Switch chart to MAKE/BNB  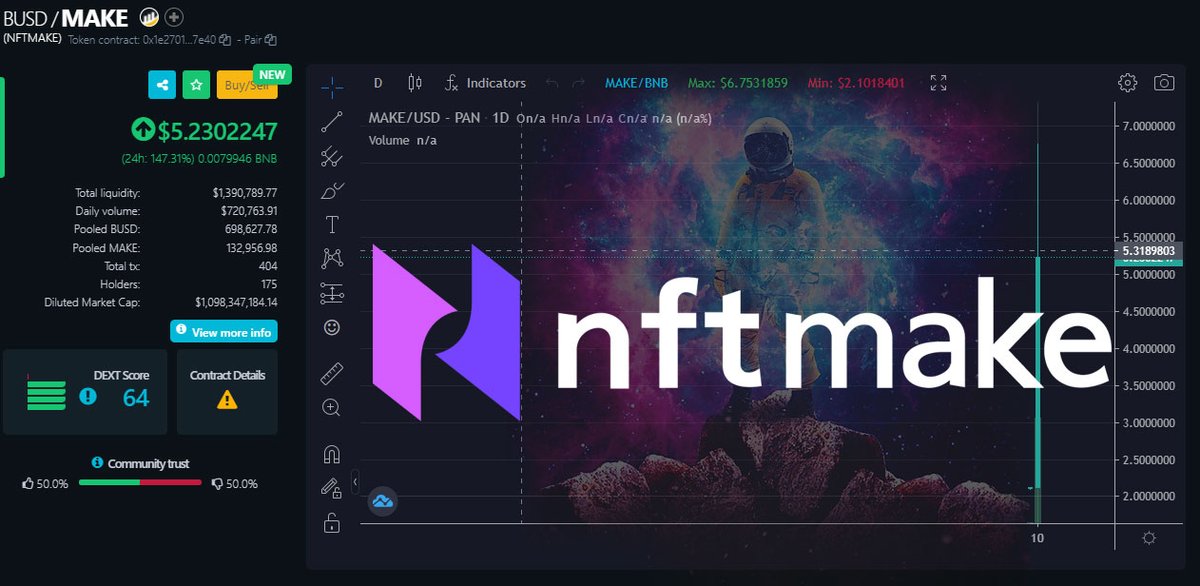coord(637,83)
